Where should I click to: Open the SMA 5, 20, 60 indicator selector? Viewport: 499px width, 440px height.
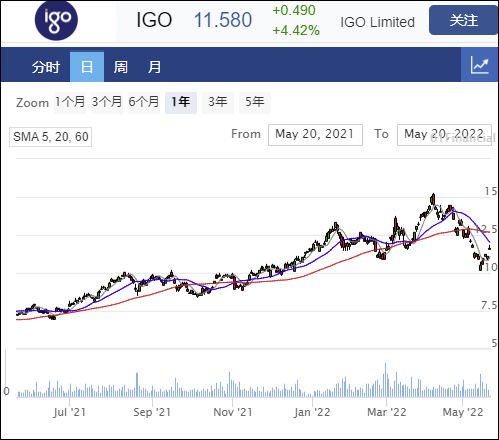(x=50, y=137)
